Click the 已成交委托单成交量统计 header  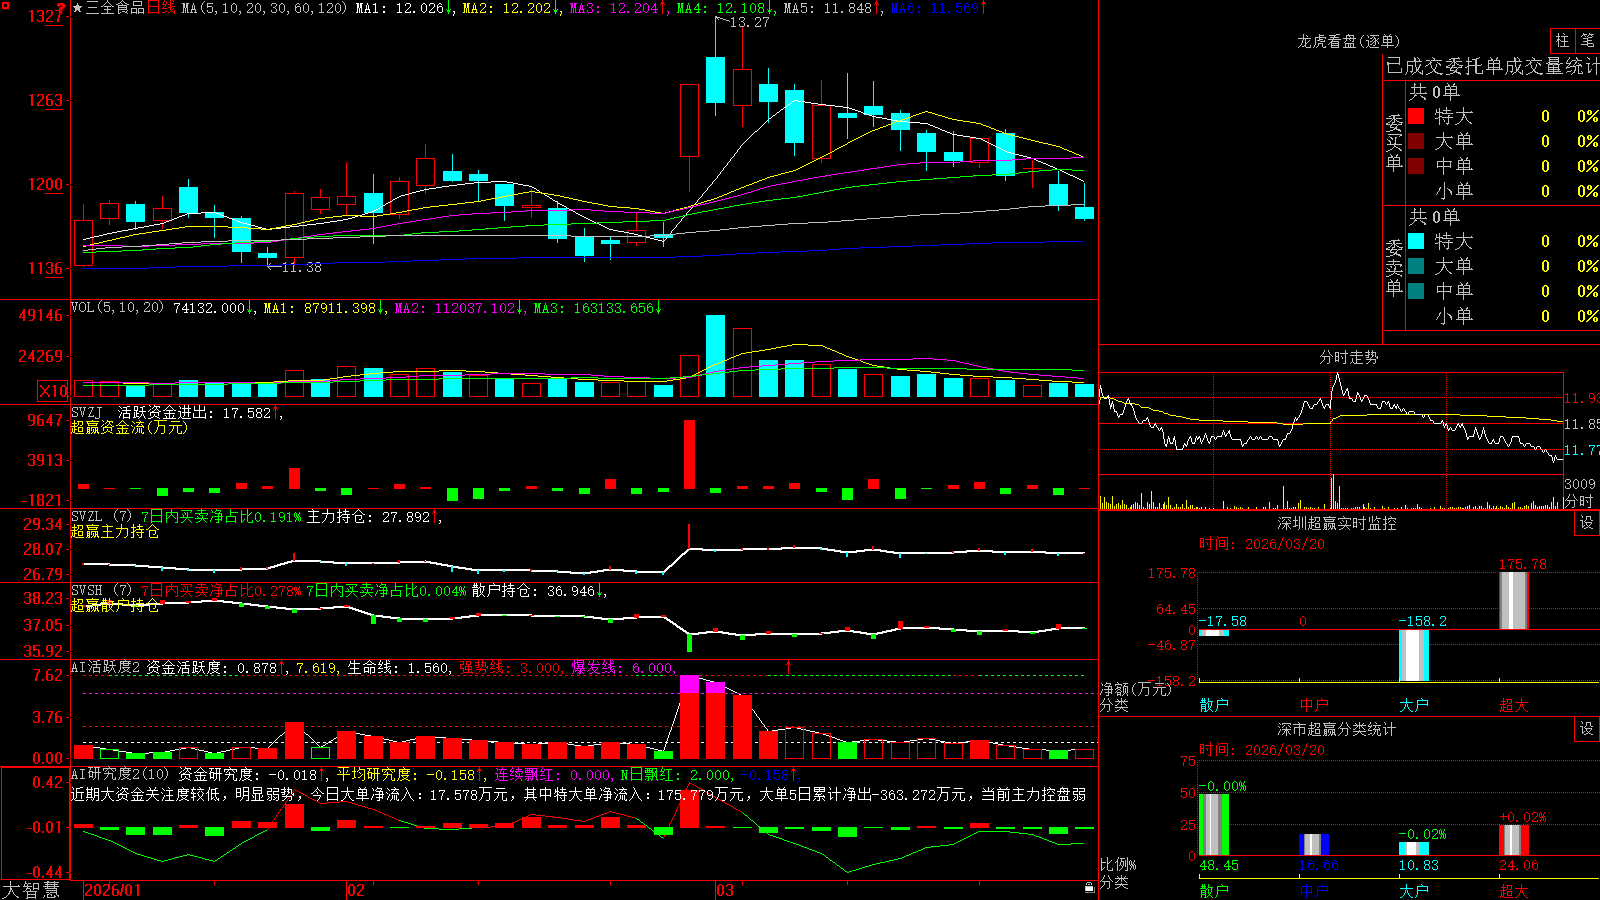1492,66
